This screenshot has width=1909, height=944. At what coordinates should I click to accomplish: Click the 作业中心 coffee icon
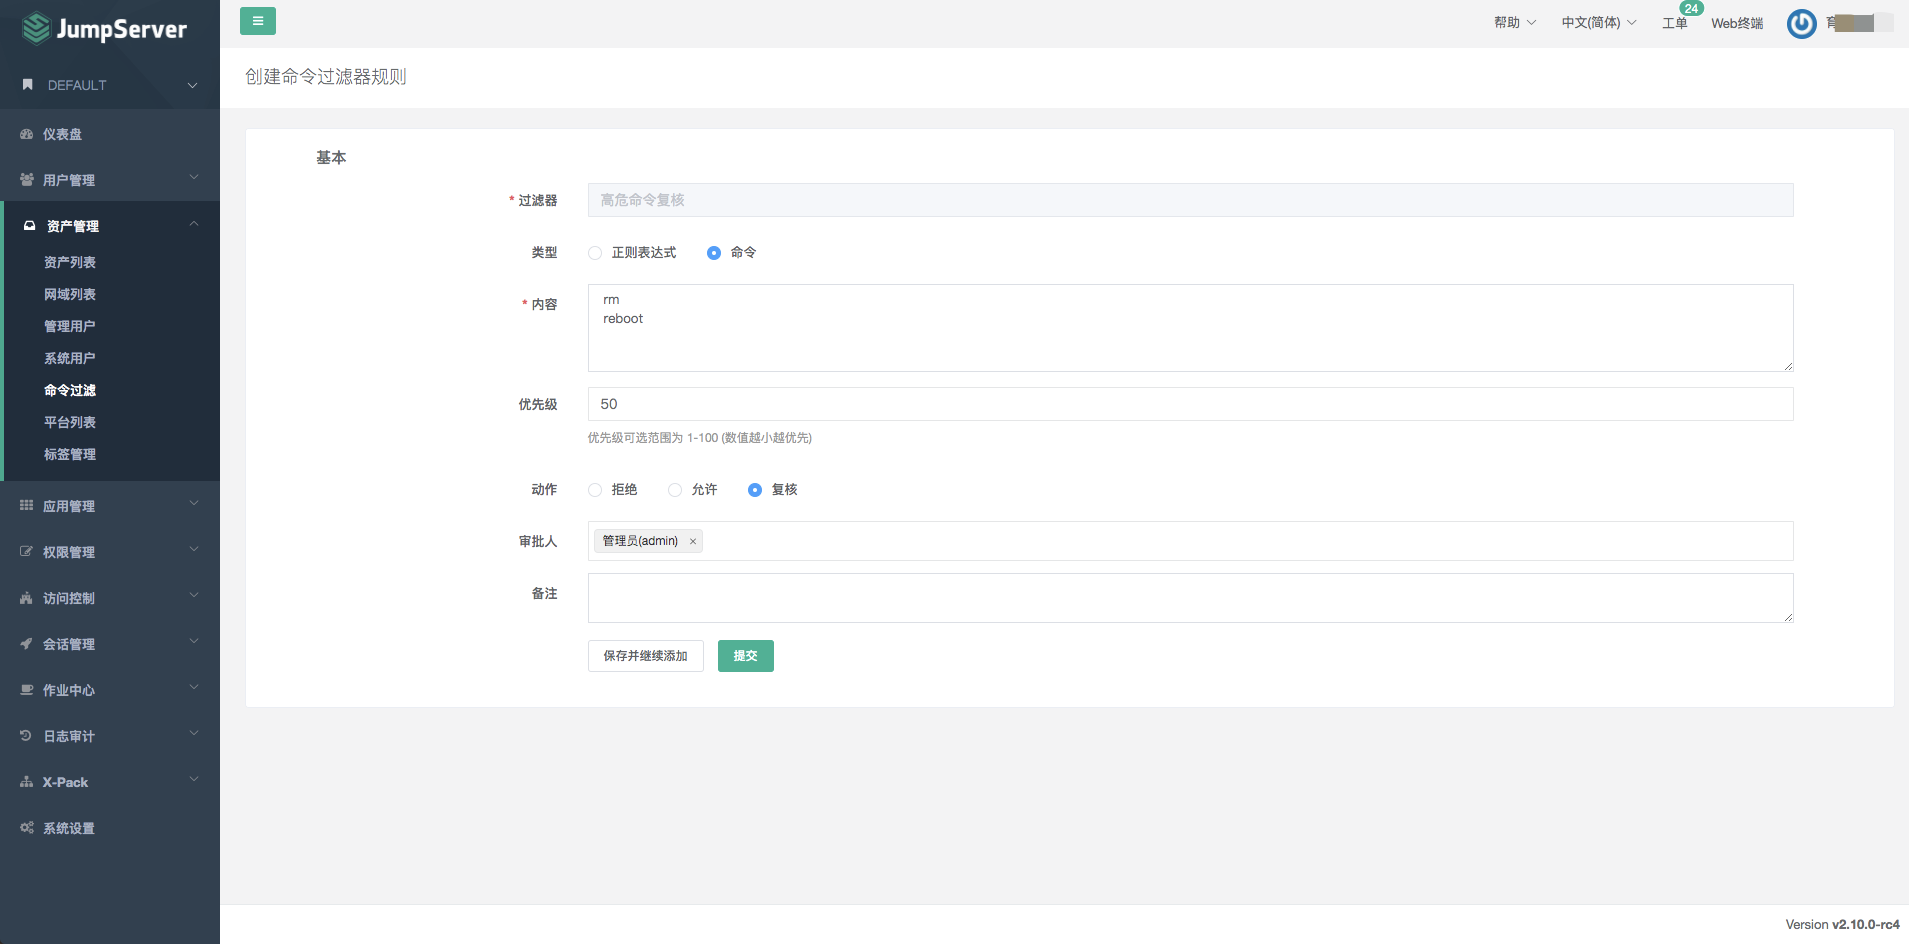point(27,690)
